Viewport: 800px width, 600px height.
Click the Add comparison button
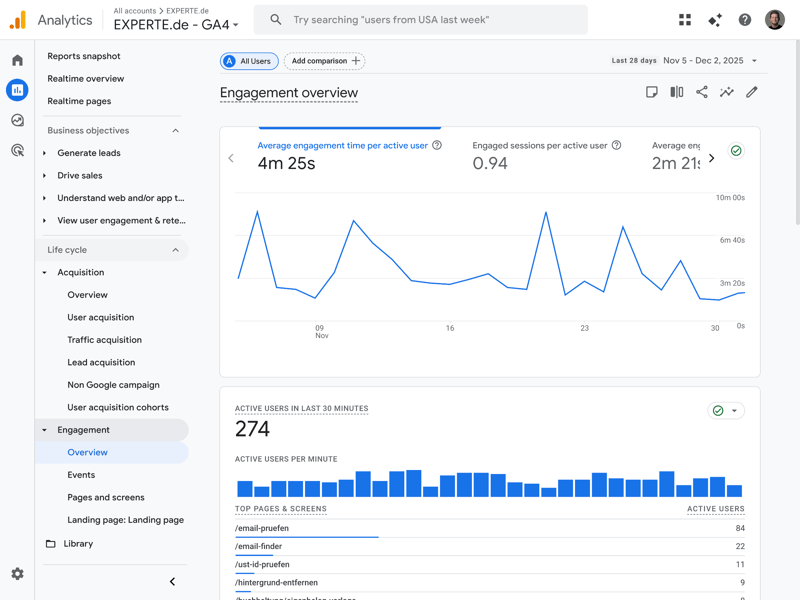325,61
